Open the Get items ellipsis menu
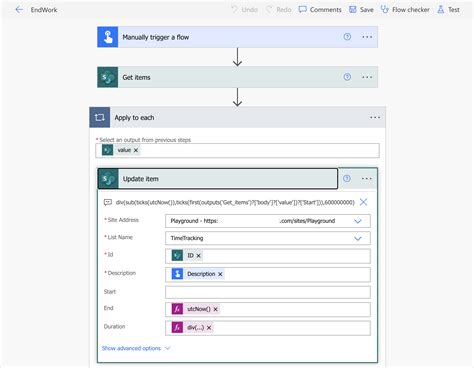 pyautogui.click(x=367, y=77)
